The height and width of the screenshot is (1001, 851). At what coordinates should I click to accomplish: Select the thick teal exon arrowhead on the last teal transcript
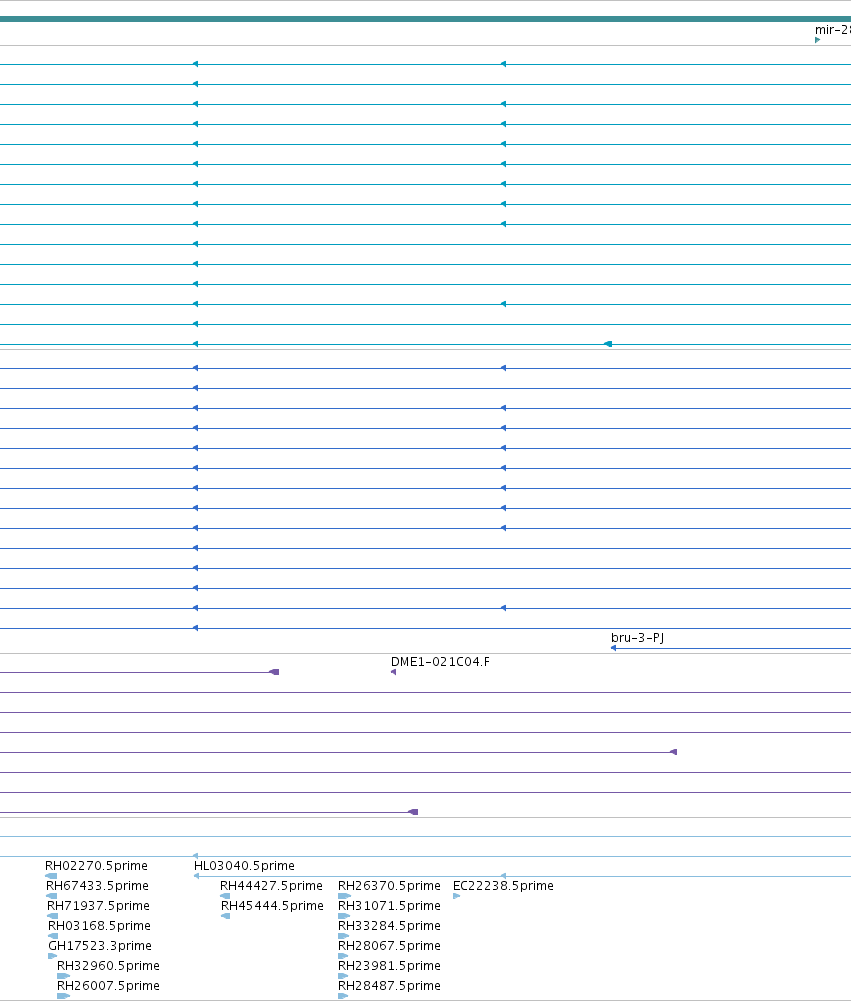(608, 344)
